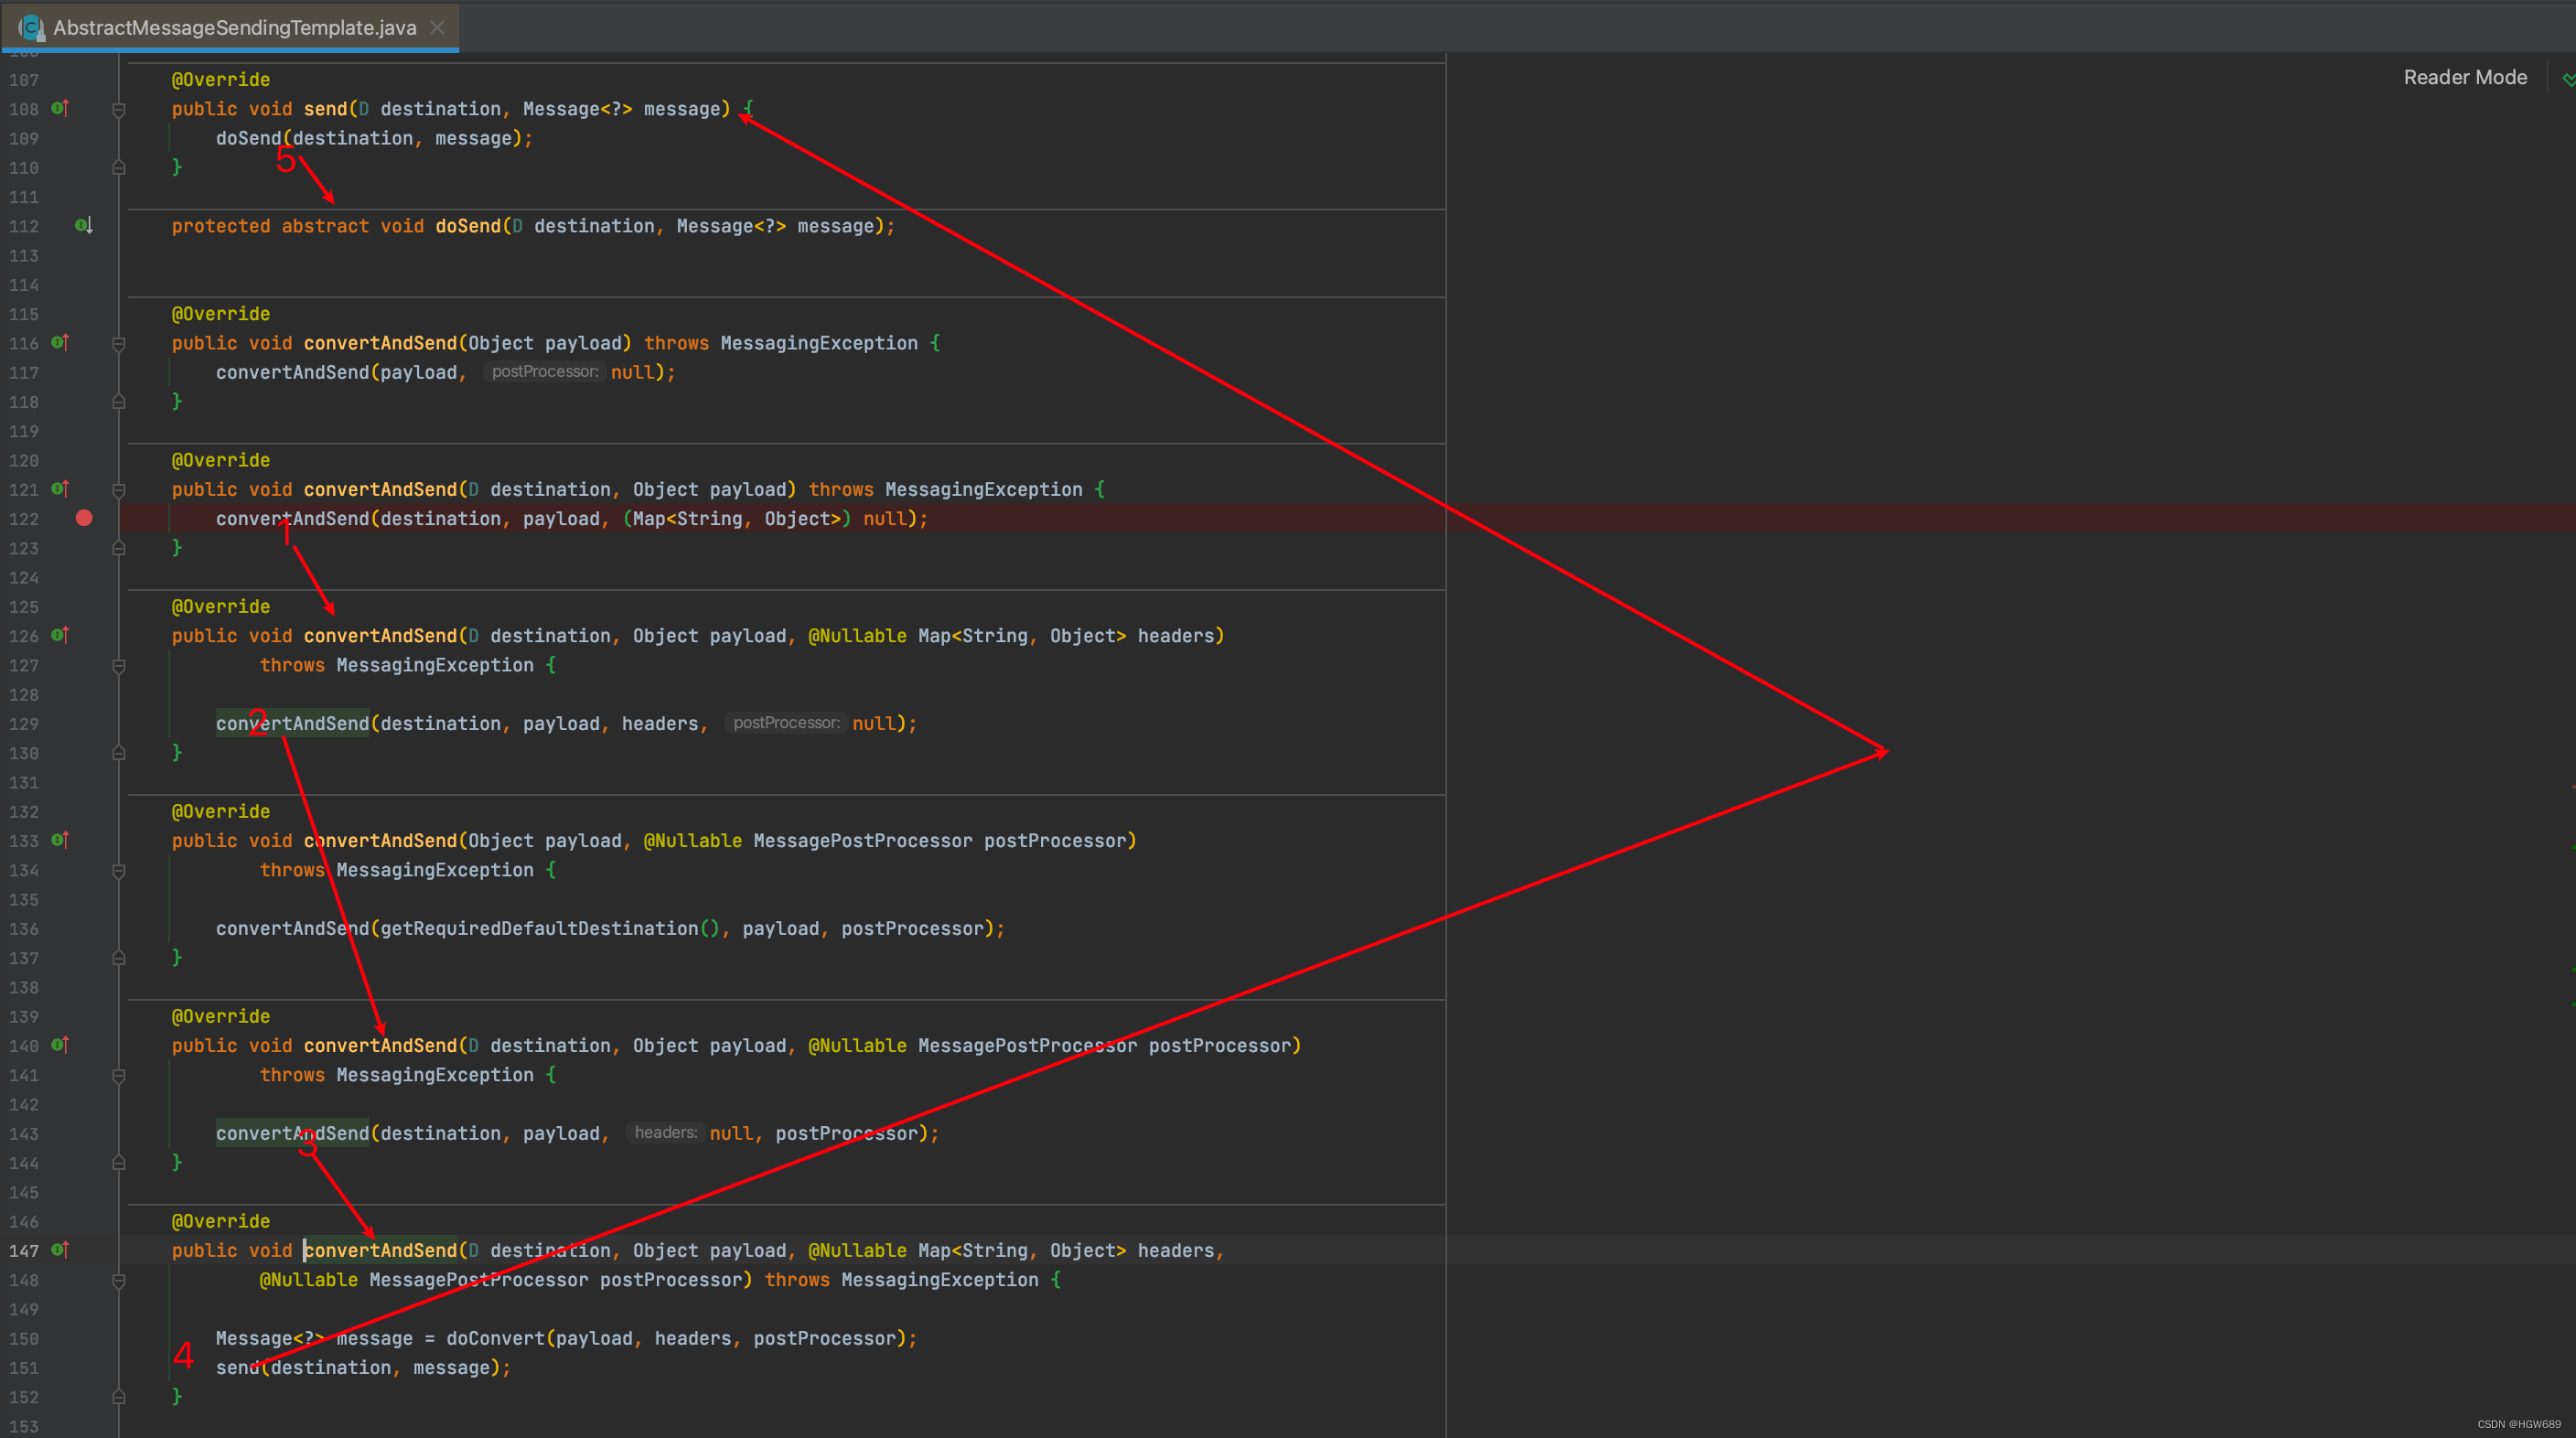Click line number 112 in the gutter
This screenshot has height=1438, width=2576.
24,227
